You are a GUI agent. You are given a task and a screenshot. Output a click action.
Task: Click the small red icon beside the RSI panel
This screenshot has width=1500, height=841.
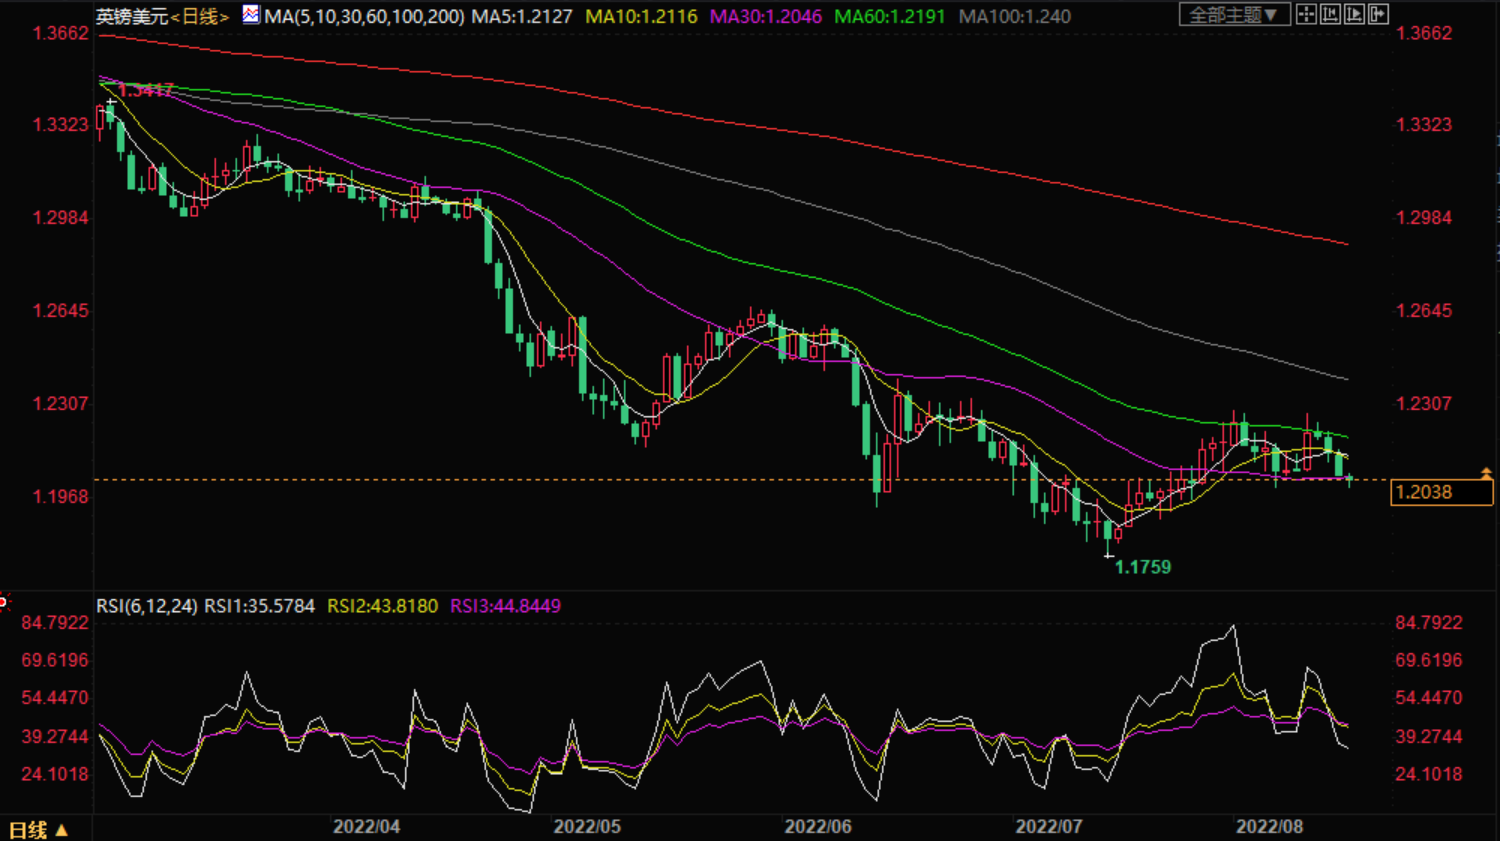(3, 602)
